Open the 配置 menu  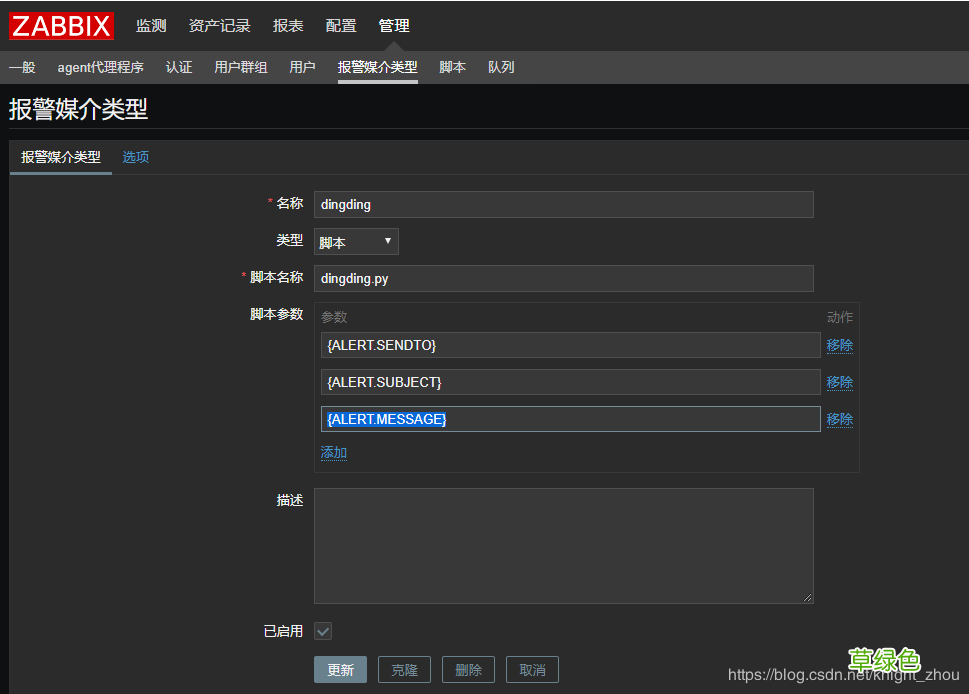tap(340, 25)
